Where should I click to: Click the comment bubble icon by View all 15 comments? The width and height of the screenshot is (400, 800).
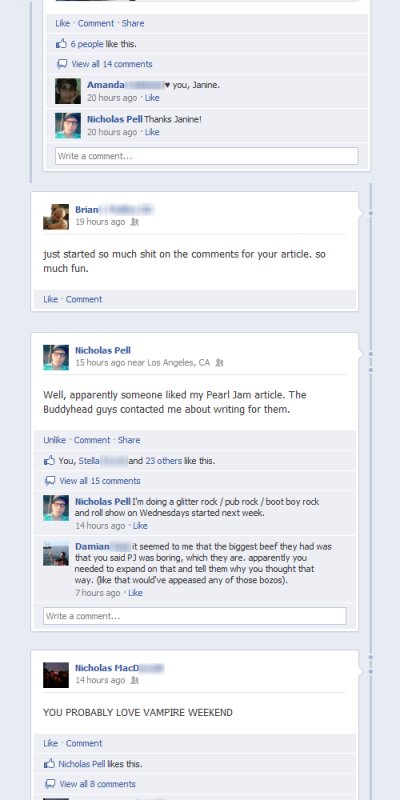[x=50, y=481]
